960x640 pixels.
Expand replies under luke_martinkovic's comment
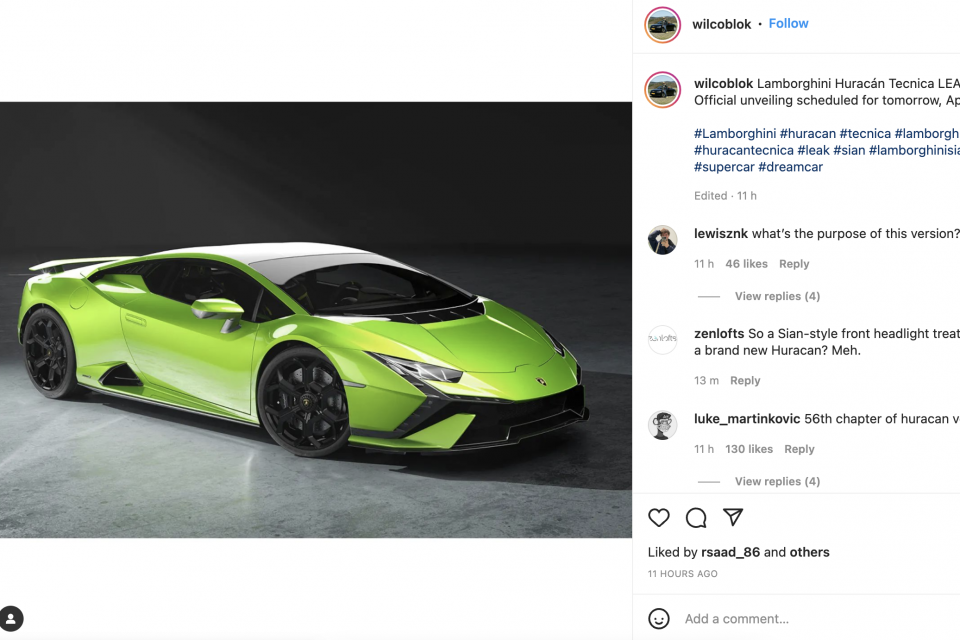[777, 481]
